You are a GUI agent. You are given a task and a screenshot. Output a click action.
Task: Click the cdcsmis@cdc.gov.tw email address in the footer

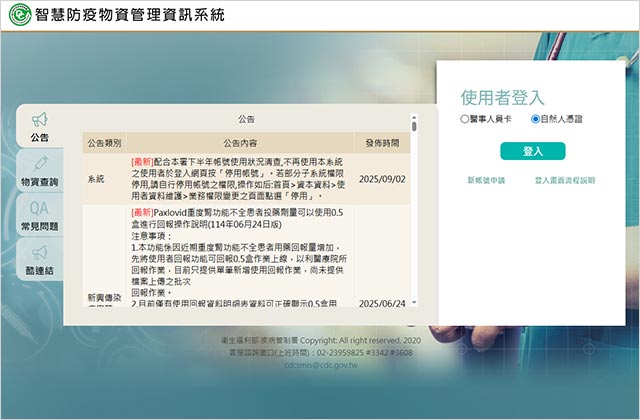click(x=320, y=366)
